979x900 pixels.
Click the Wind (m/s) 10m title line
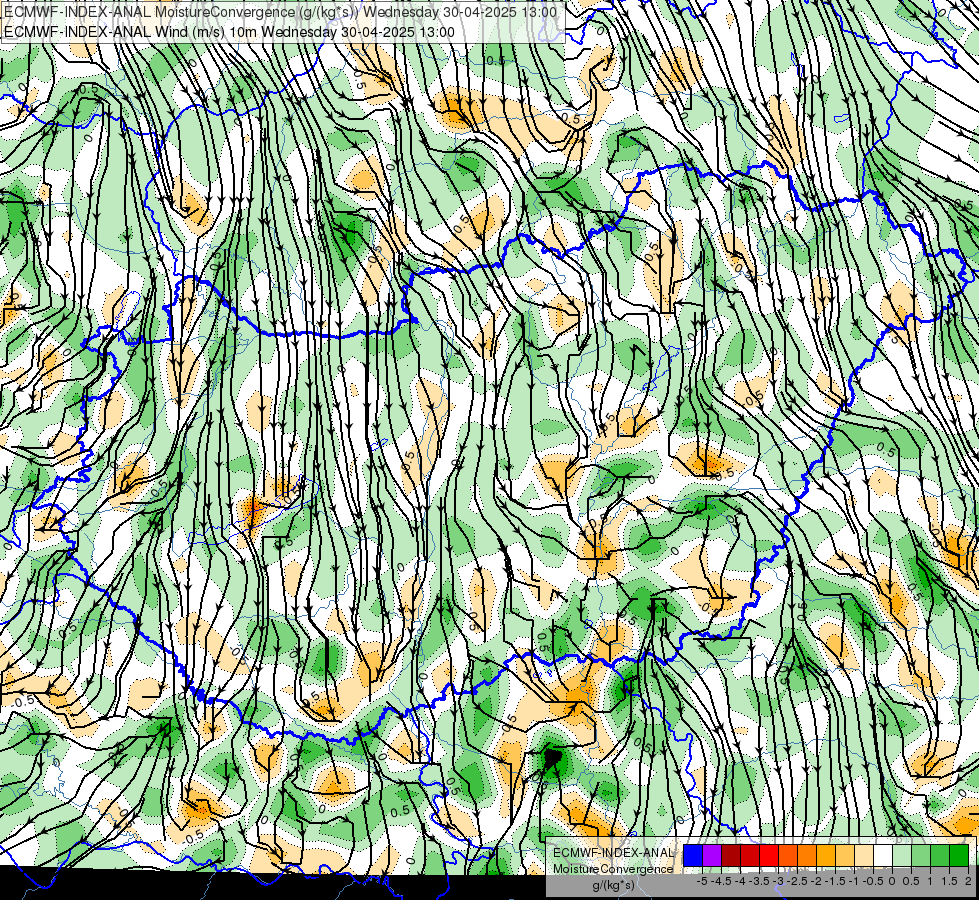point(229,32)
